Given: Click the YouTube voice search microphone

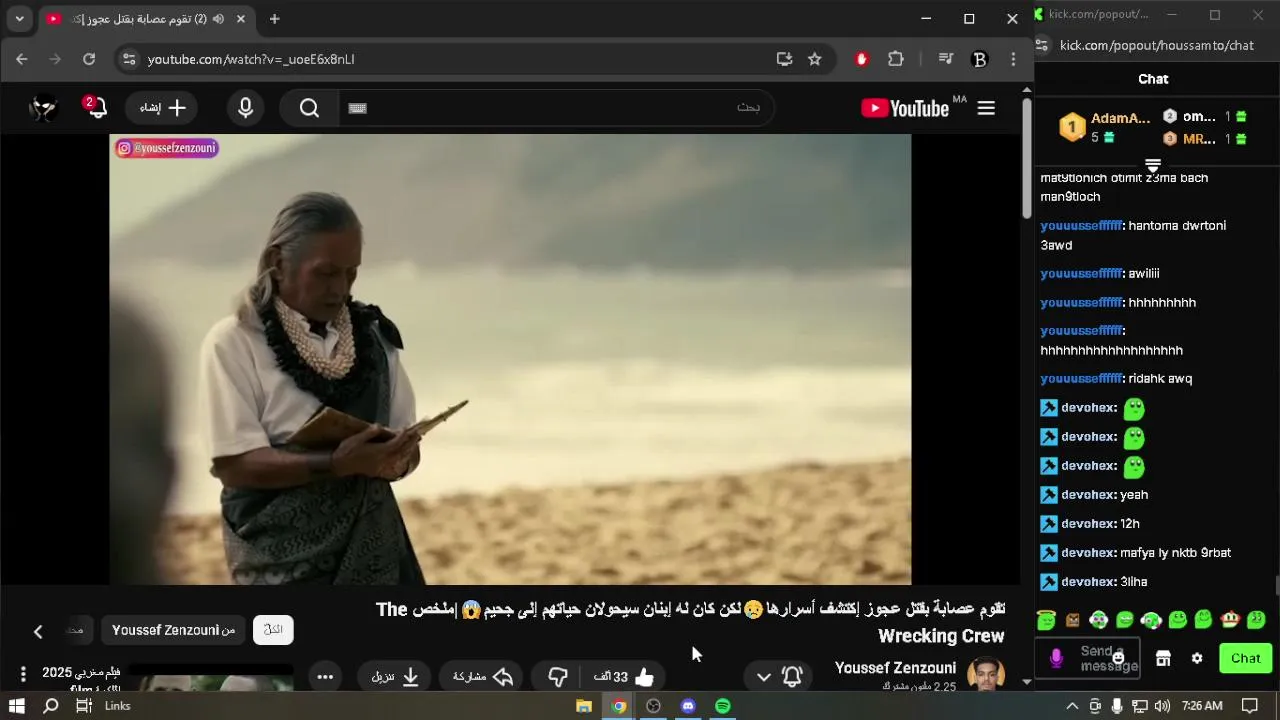Looking at the screenshot, I should (x=246, y=108).
